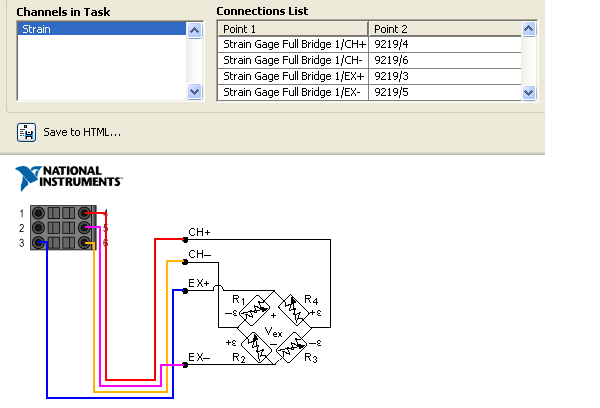Click the Save to HTML floppy icon
600x408 pixels.
(26, 132)
